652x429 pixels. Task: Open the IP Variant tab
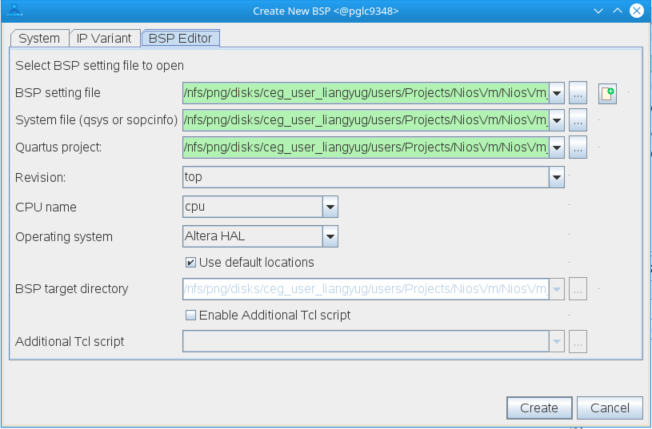[104, 38]
